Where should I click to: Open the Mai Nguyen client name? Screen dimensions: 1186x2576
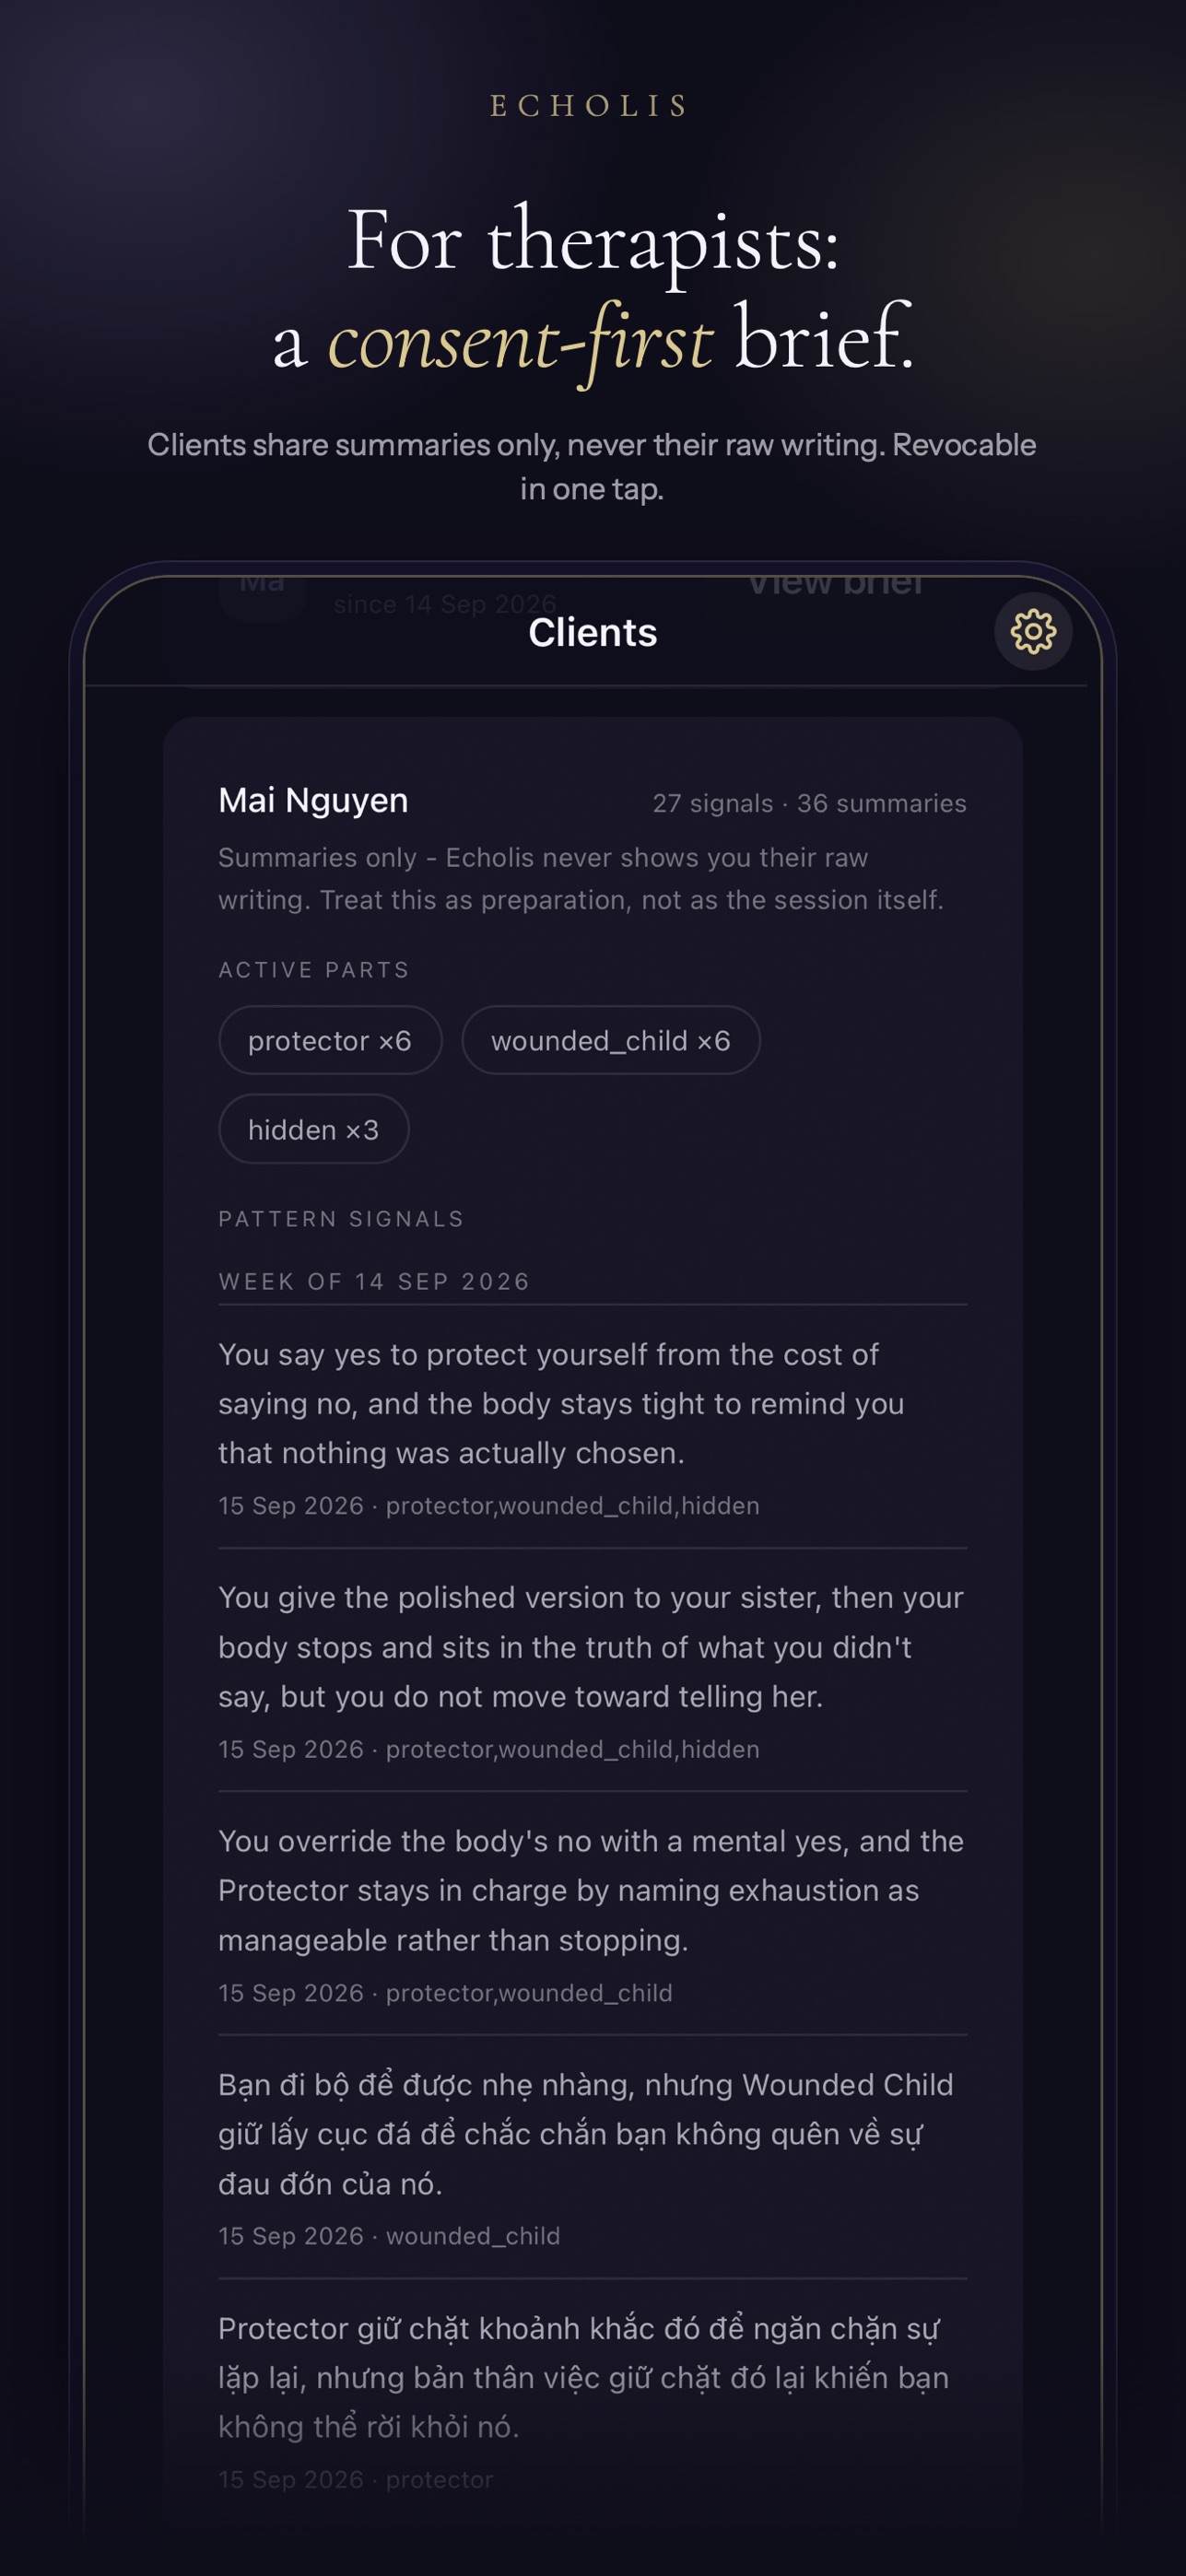(313, 800)
